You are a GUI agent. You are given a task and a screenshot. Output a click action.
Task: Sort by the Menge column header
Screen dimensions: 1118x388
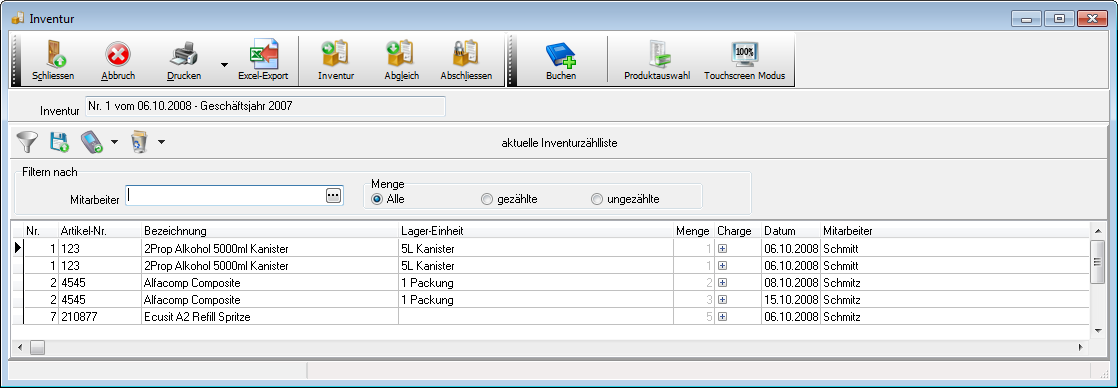(x=693, y=231)
